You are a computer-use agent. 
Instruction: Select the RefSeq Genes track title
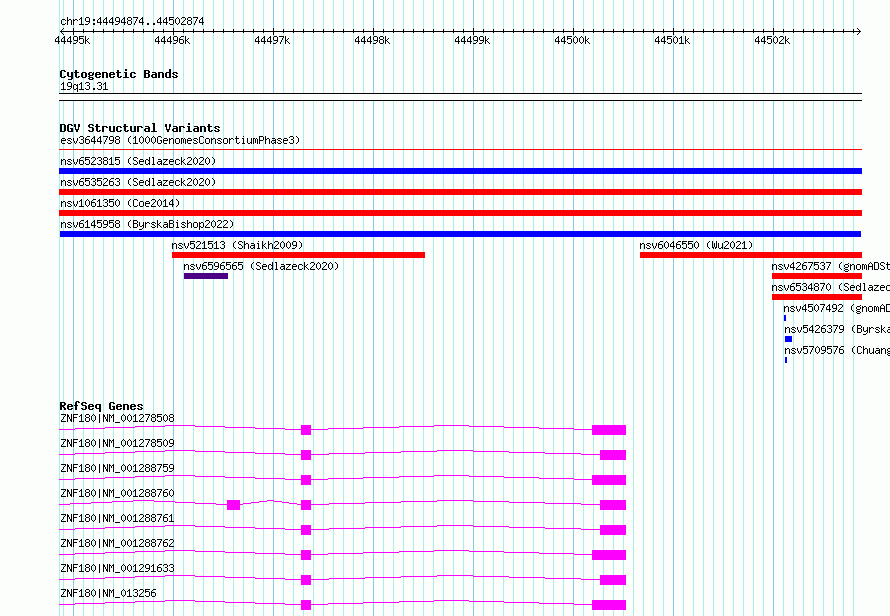pos(102,406)
